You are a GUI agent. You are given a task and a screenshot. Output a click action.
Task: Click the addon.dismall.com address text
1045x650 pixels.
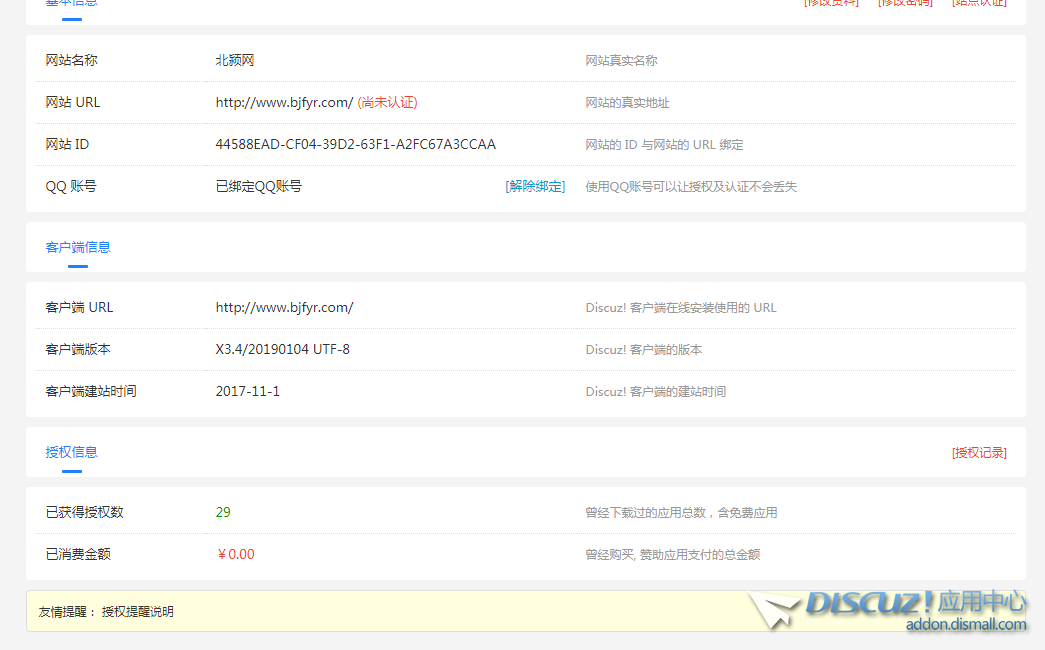[x=966, y=625]
